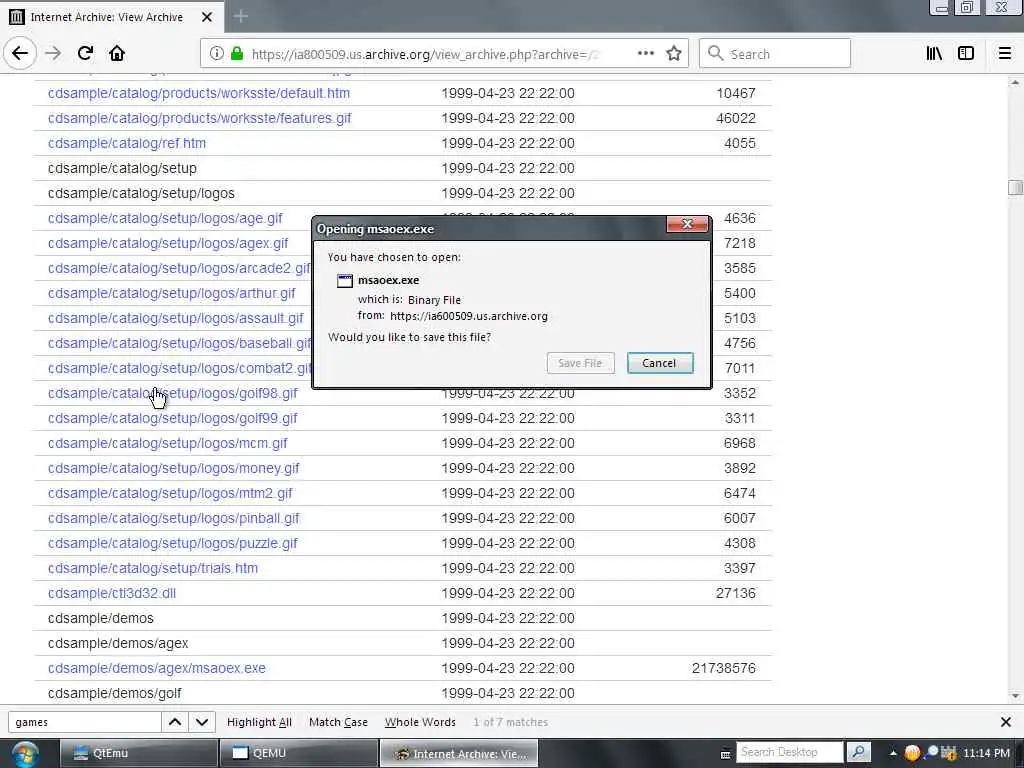Image resolution: width=1024 pixels, height=768 pixels.
Task: Reload the current page
Action: pos(85,54)
